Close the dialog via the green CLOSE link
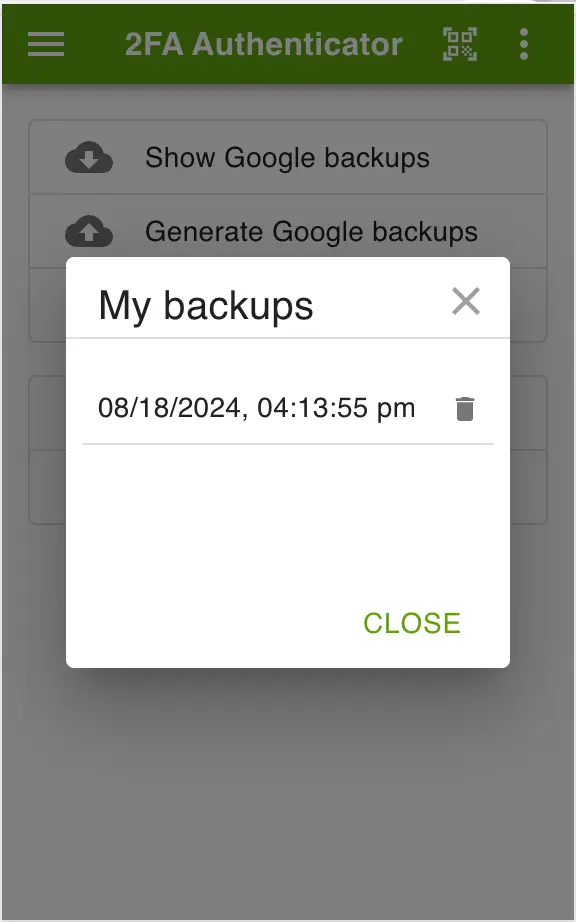 [x=411, y=623]
